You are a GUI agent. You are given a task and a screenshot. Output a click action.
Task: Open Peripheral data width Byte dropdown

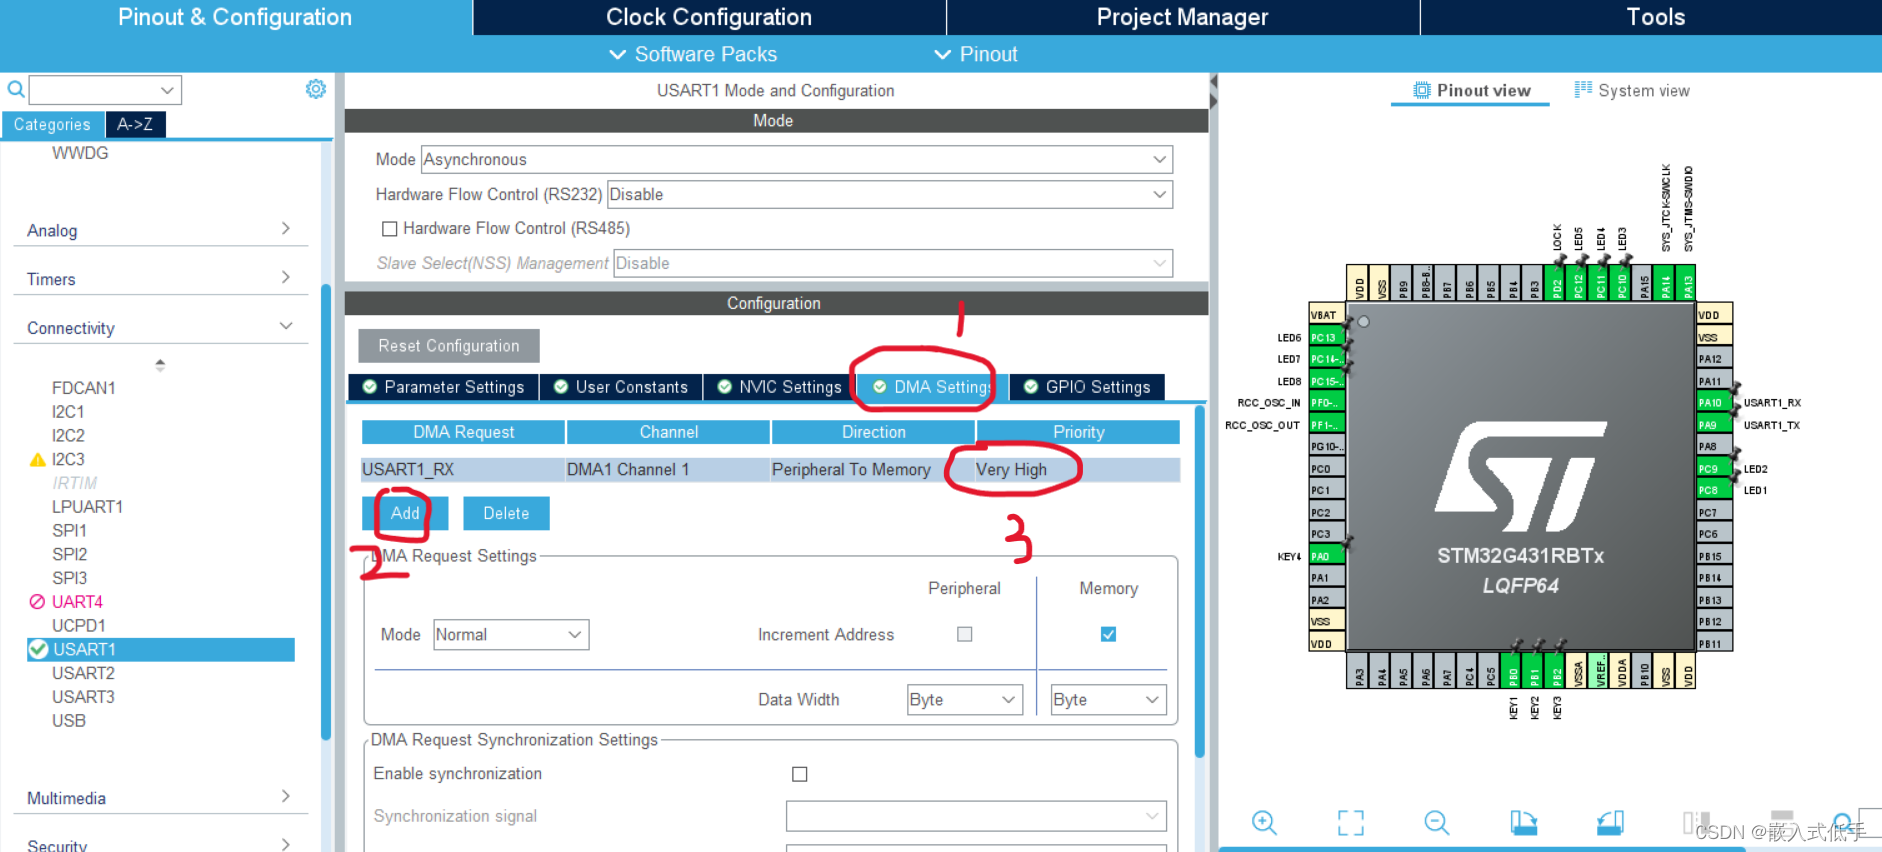(964, 700)
